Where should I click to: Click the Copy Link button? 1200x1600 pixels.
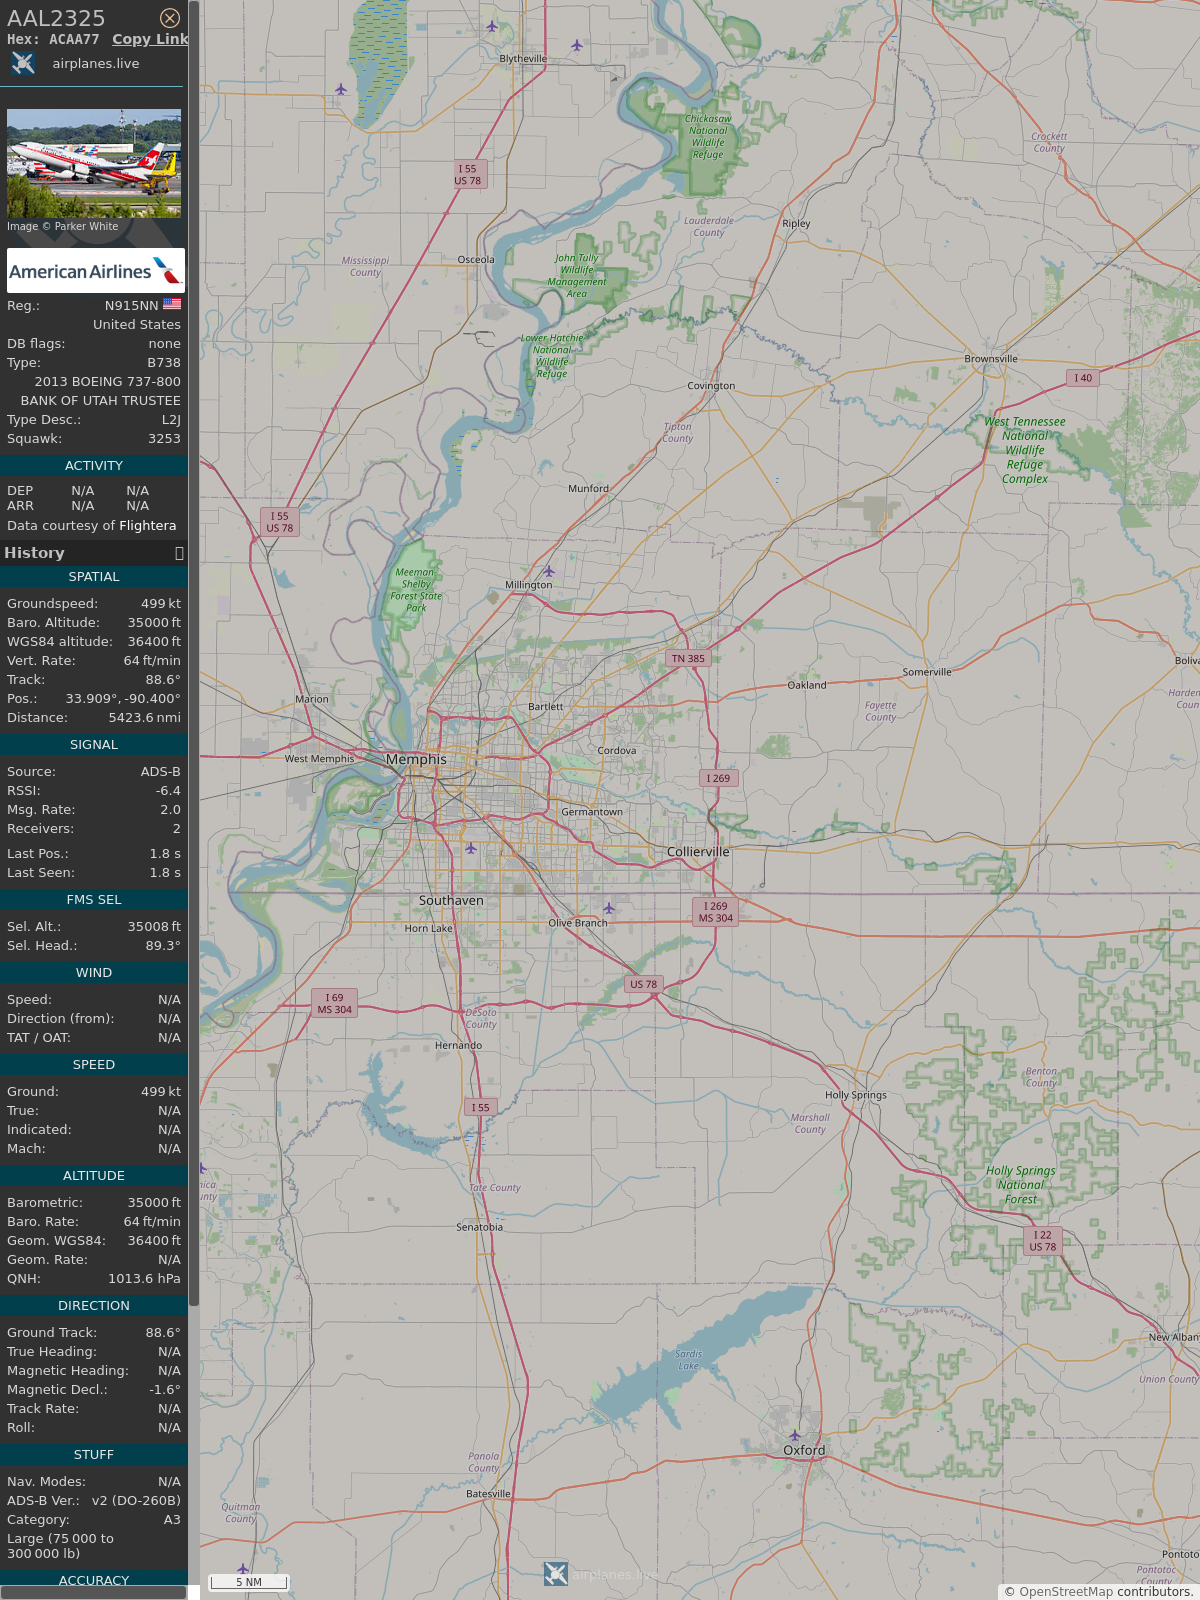(x=150, y=39)
